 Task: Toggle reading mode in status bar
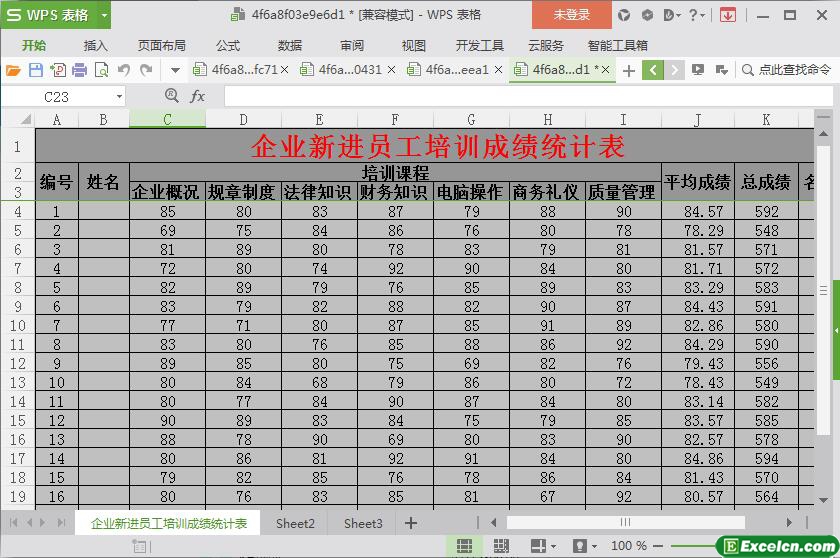pos(538,546)
